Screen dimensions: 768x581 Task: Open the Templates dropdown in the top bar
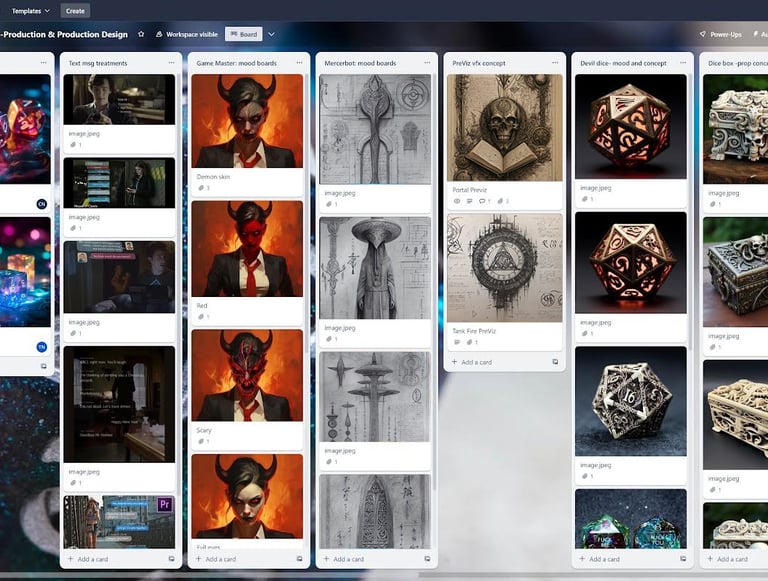coord(30,11)
